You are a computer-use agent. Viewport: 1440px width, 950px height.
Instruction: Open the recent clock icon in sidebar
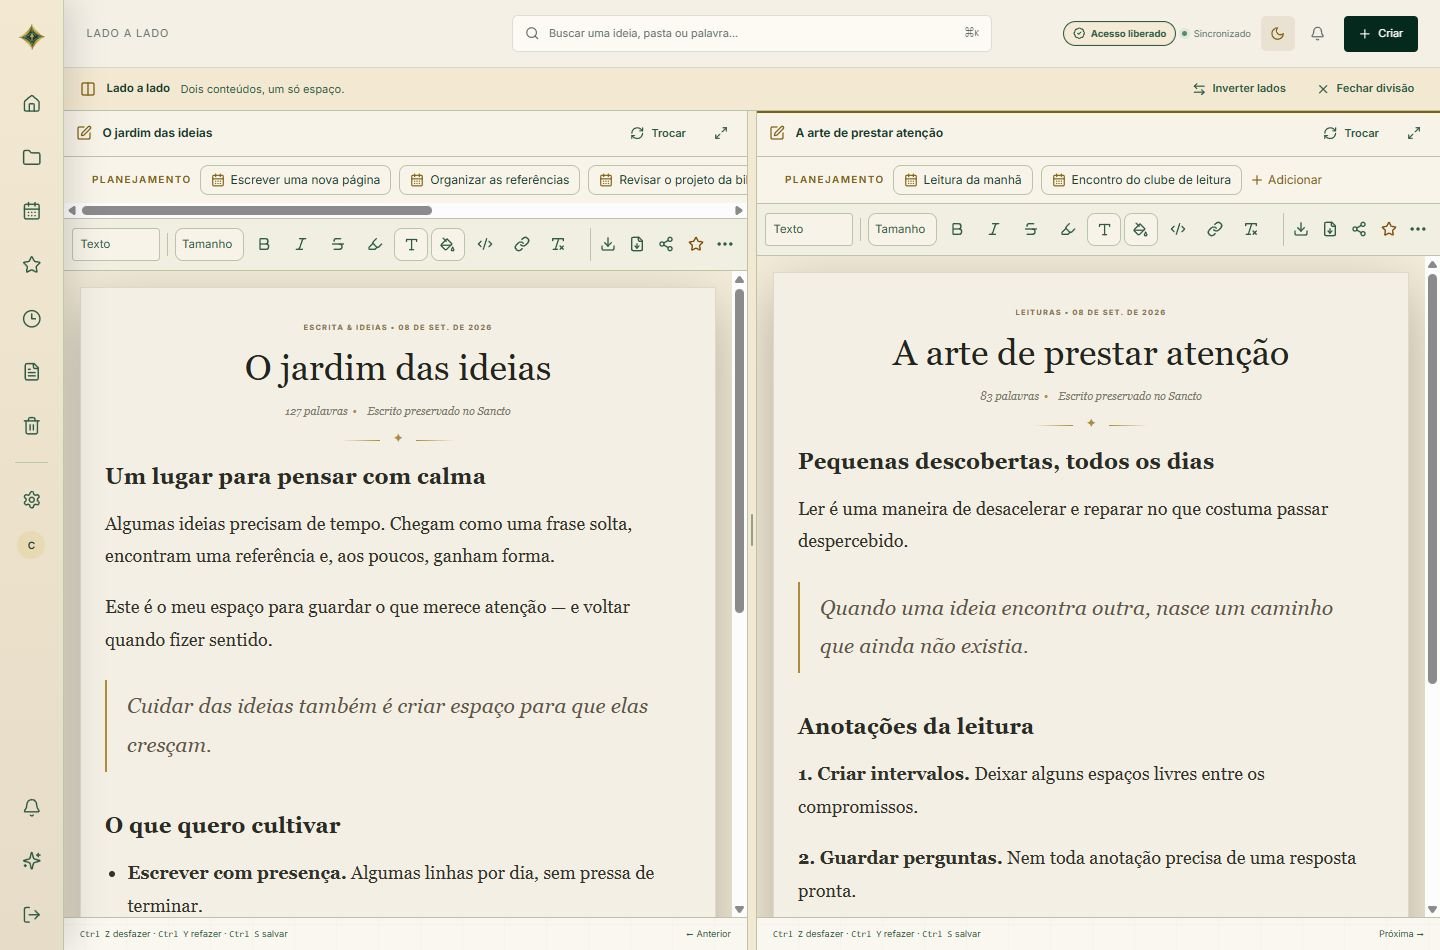click(x=32, y=319)
